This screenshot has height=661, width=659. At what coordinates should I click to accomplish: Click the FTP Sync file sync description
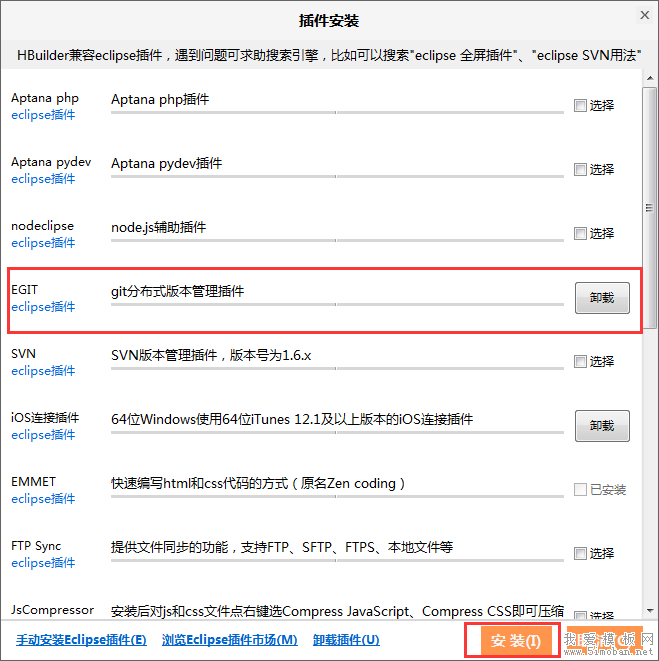[282, 547]
